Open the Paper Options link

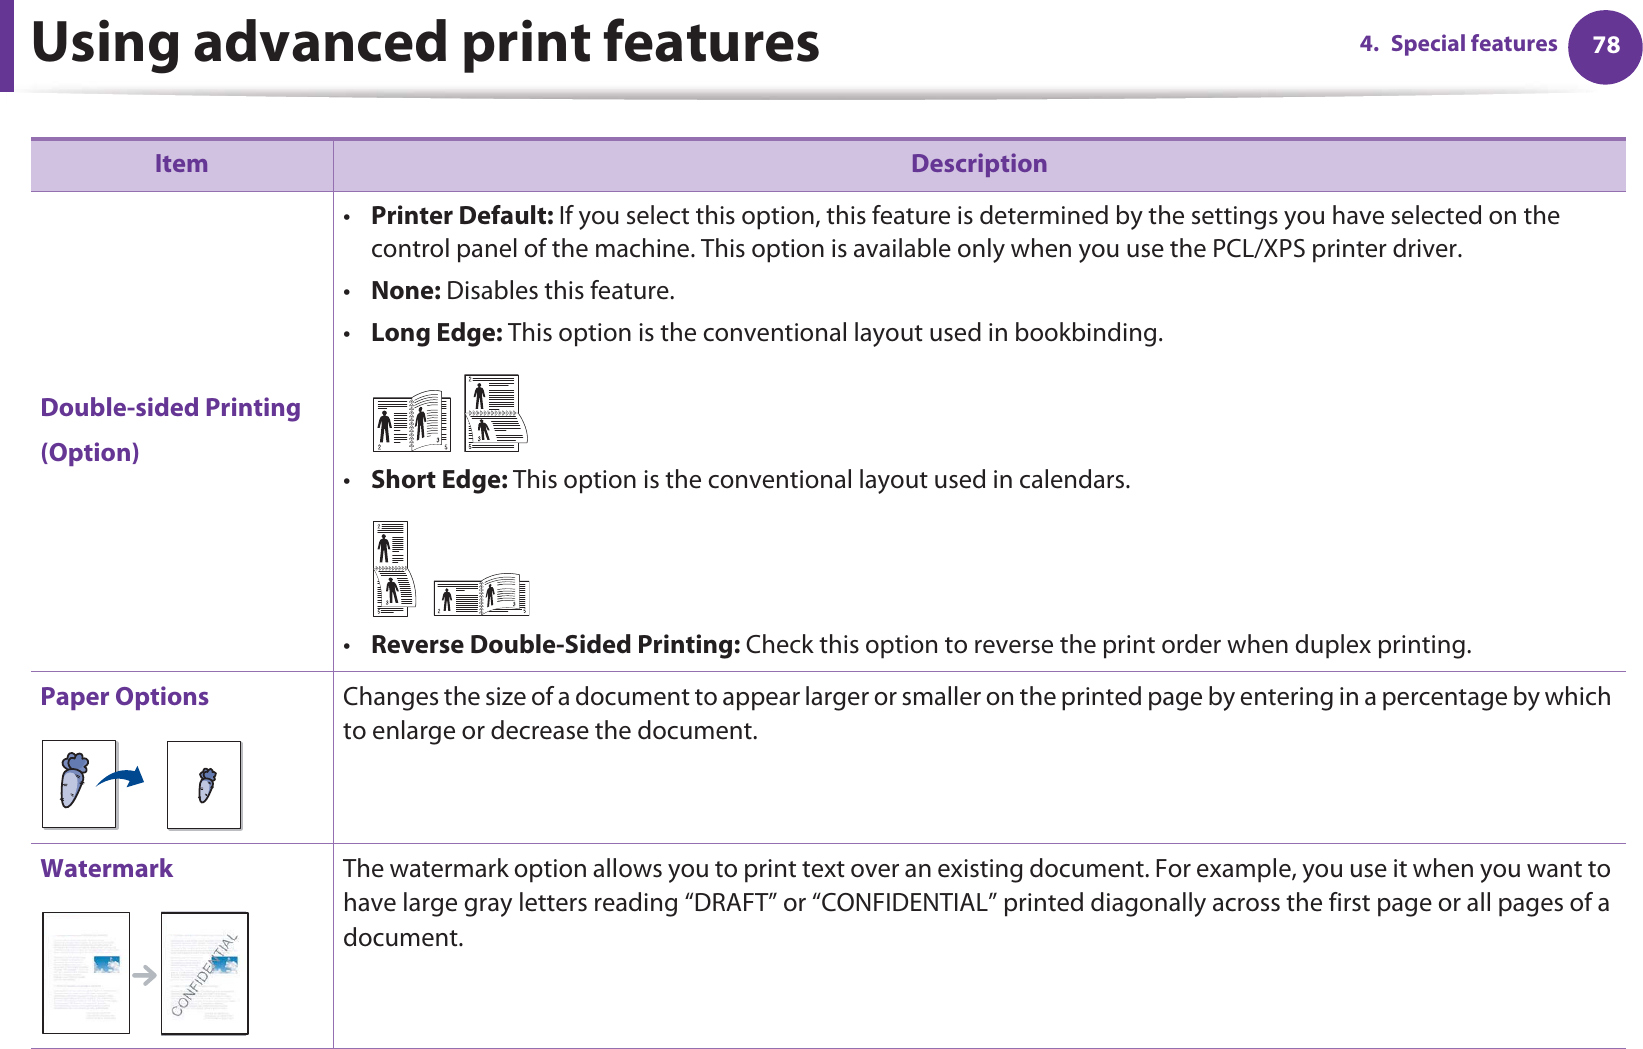[x=125, y=697]
